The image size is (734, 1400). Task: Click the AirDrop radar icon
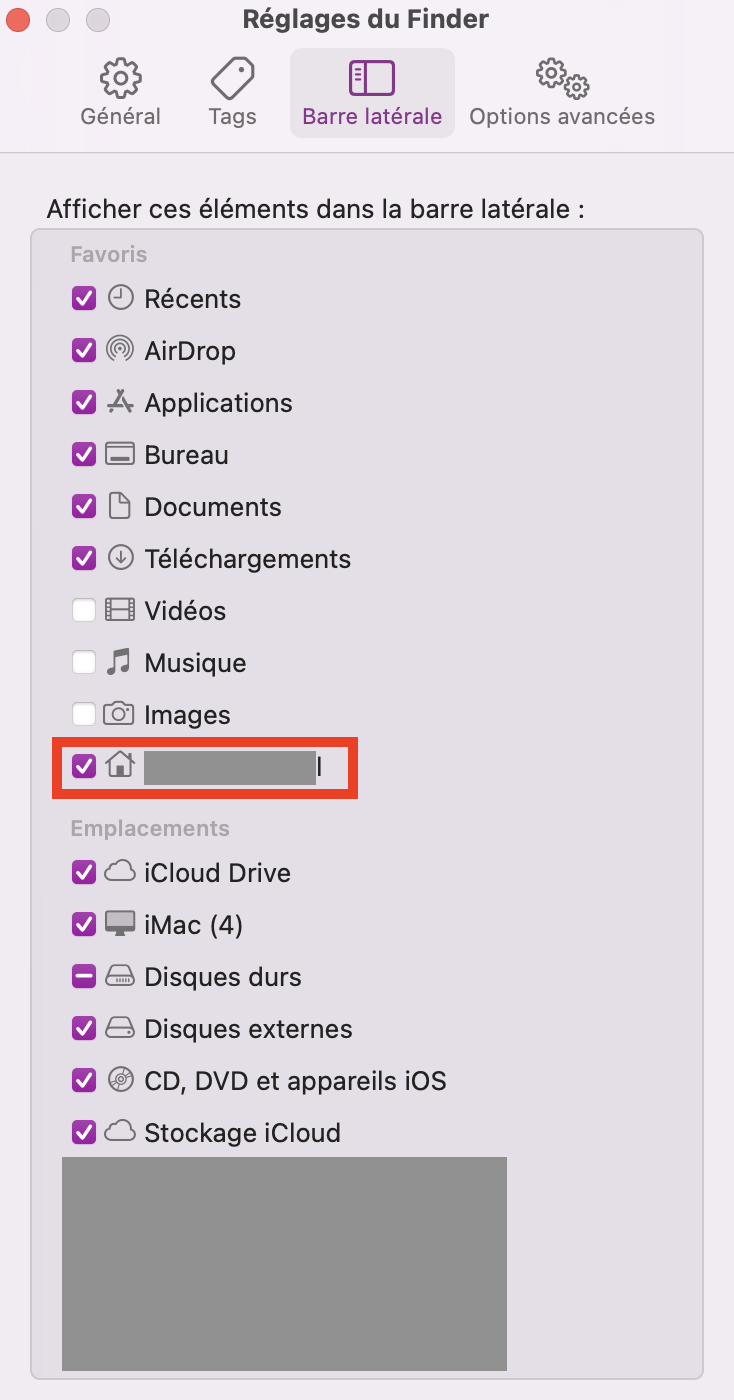pyautogui.click(x=120, y=351)
